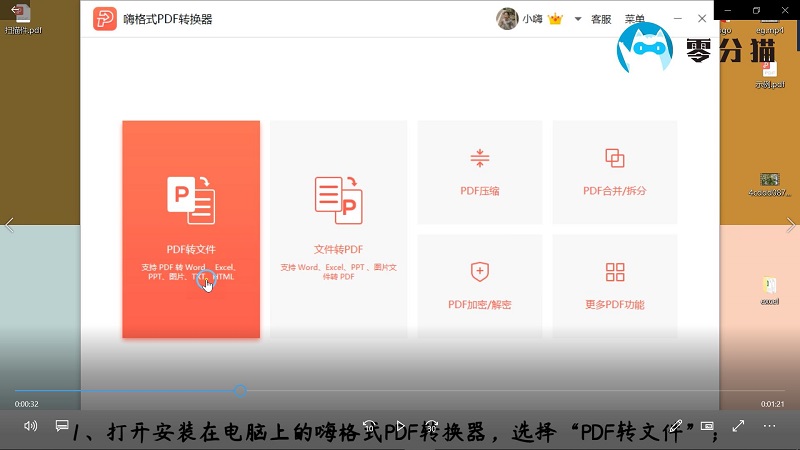Viewport: 800px width, 450px height.
Task: Select the eg.mp4 desktop file
Action: [769, 27]
